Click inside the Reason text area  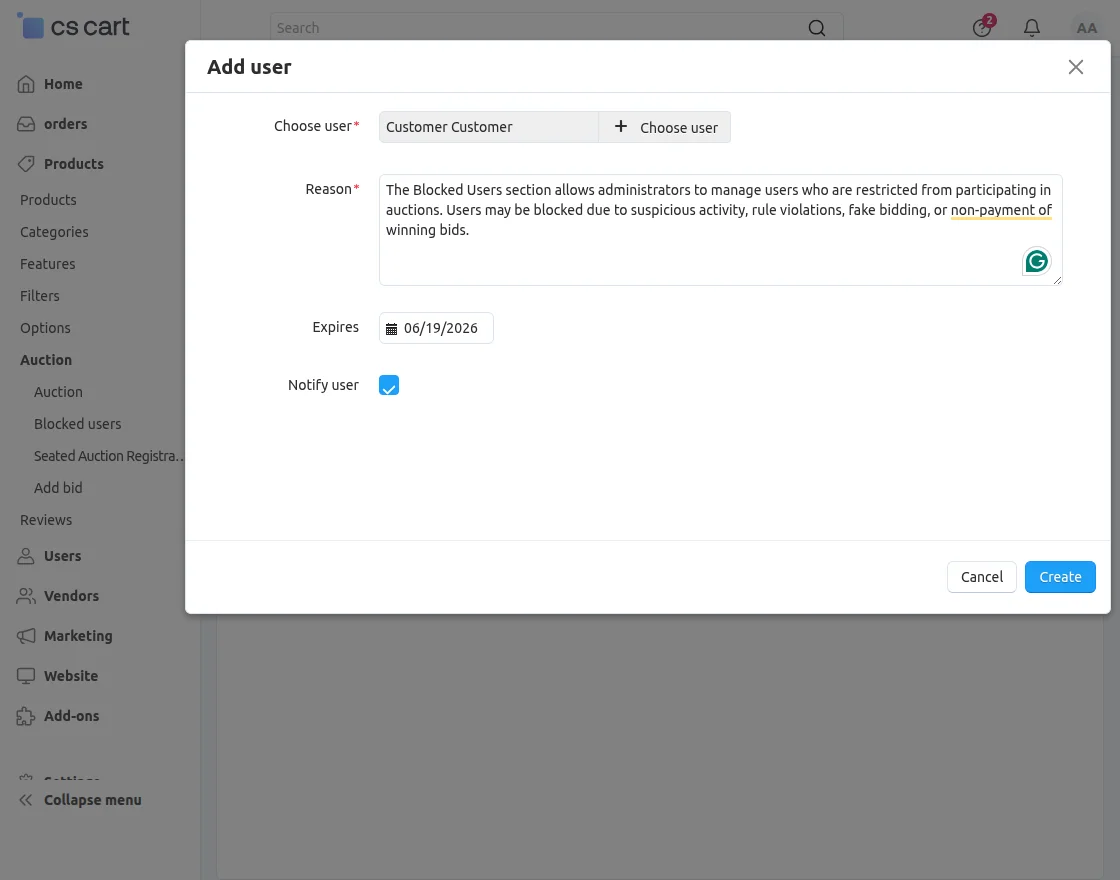pos(721,230)
